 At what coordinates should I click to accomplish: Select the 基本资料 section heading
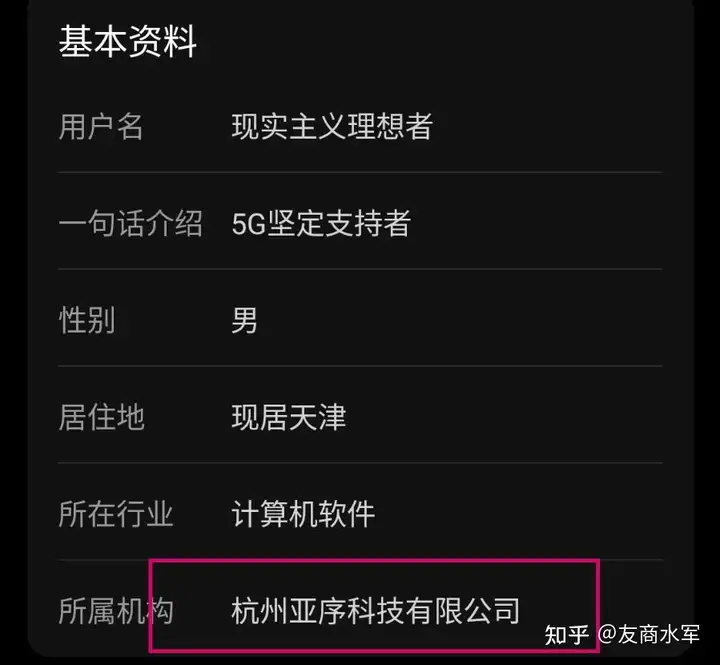pos(128,41)
